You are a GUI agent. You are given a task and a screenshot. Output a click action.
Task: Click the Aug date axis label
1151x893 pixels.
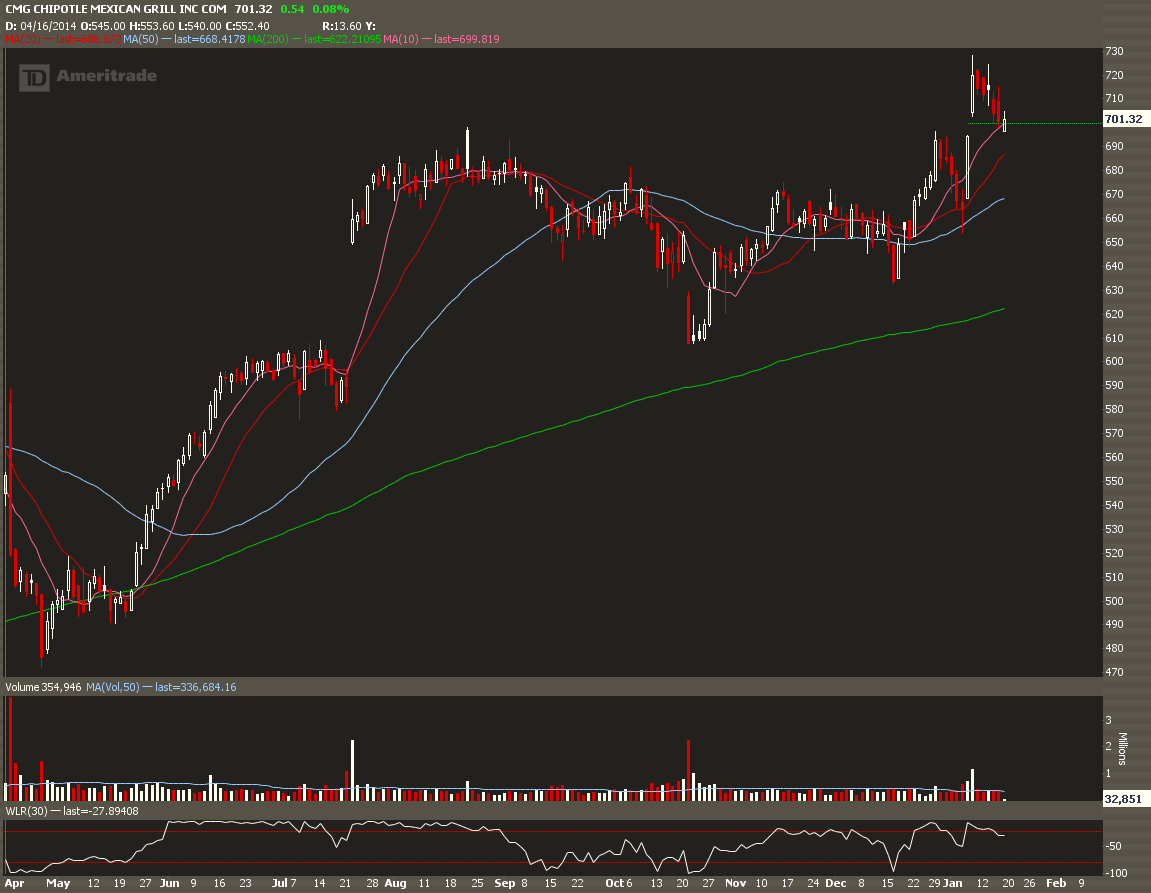[x=395, y=883]
